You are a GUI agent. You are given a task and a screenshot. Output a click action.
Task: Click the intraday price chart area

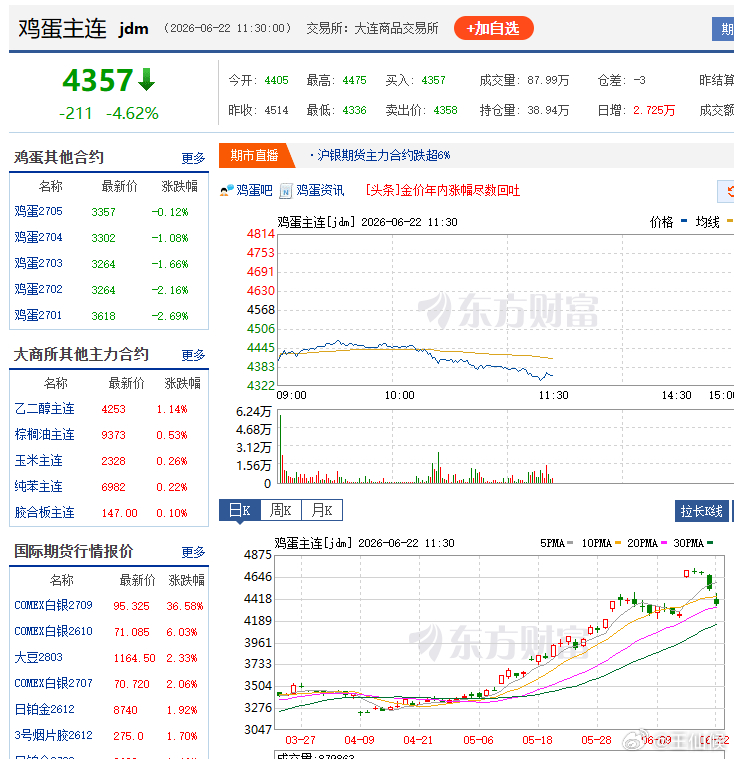505,310
